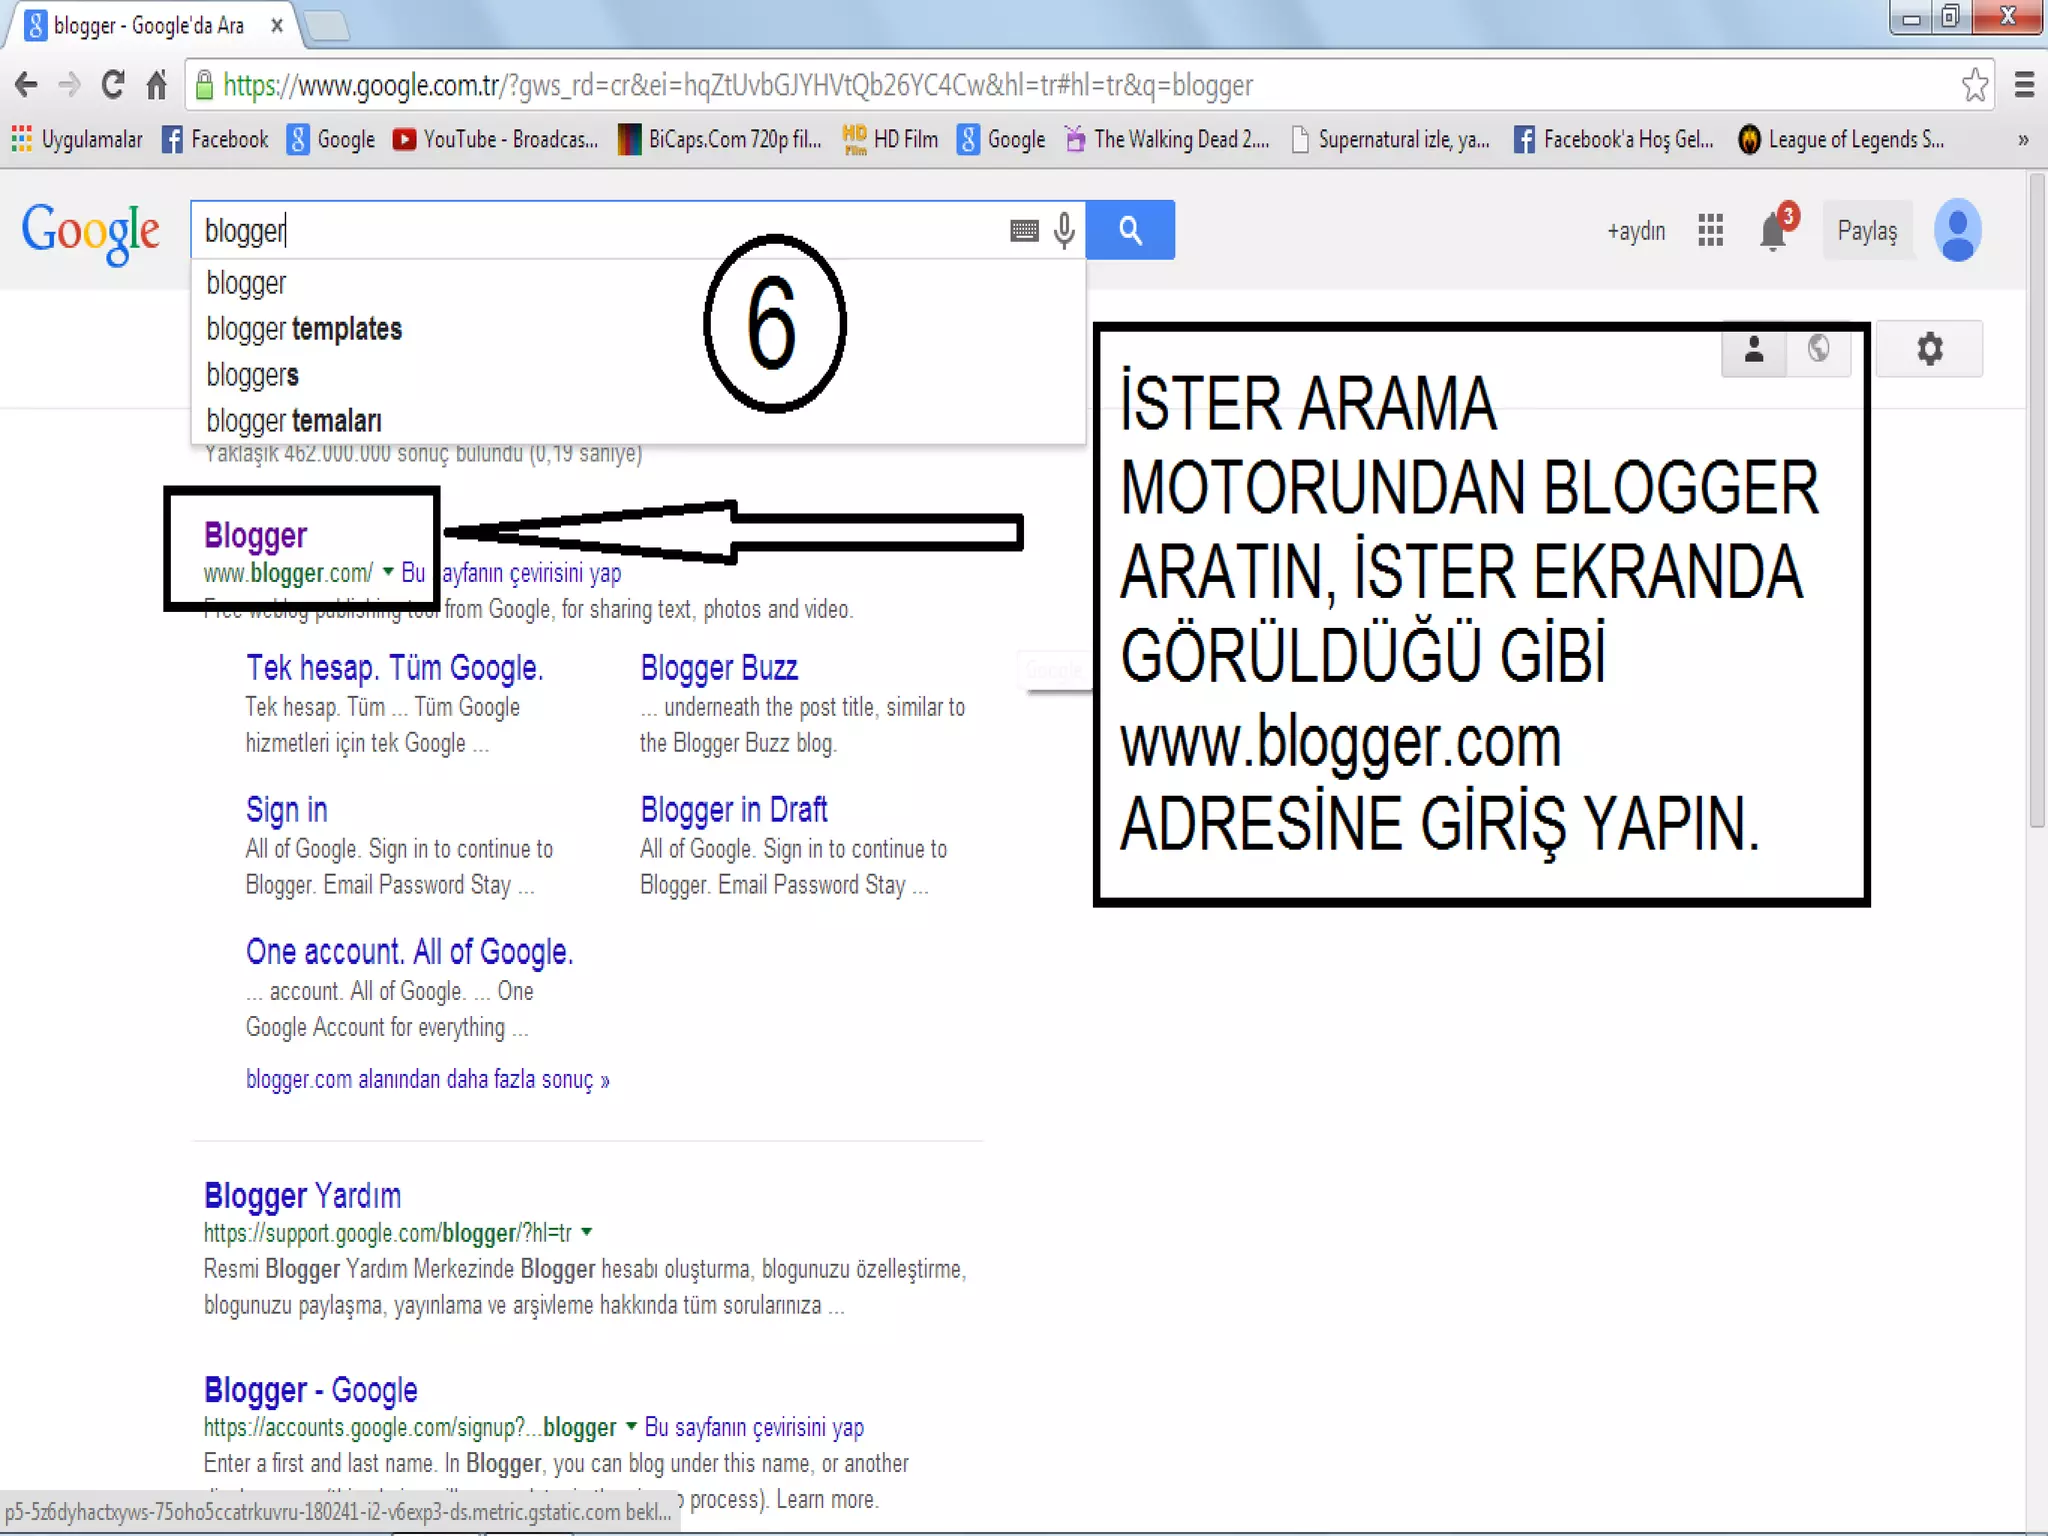Viewport: 2048px width, 1536px height.
Task: Click the Google logo
Action: tap(90, 232)
